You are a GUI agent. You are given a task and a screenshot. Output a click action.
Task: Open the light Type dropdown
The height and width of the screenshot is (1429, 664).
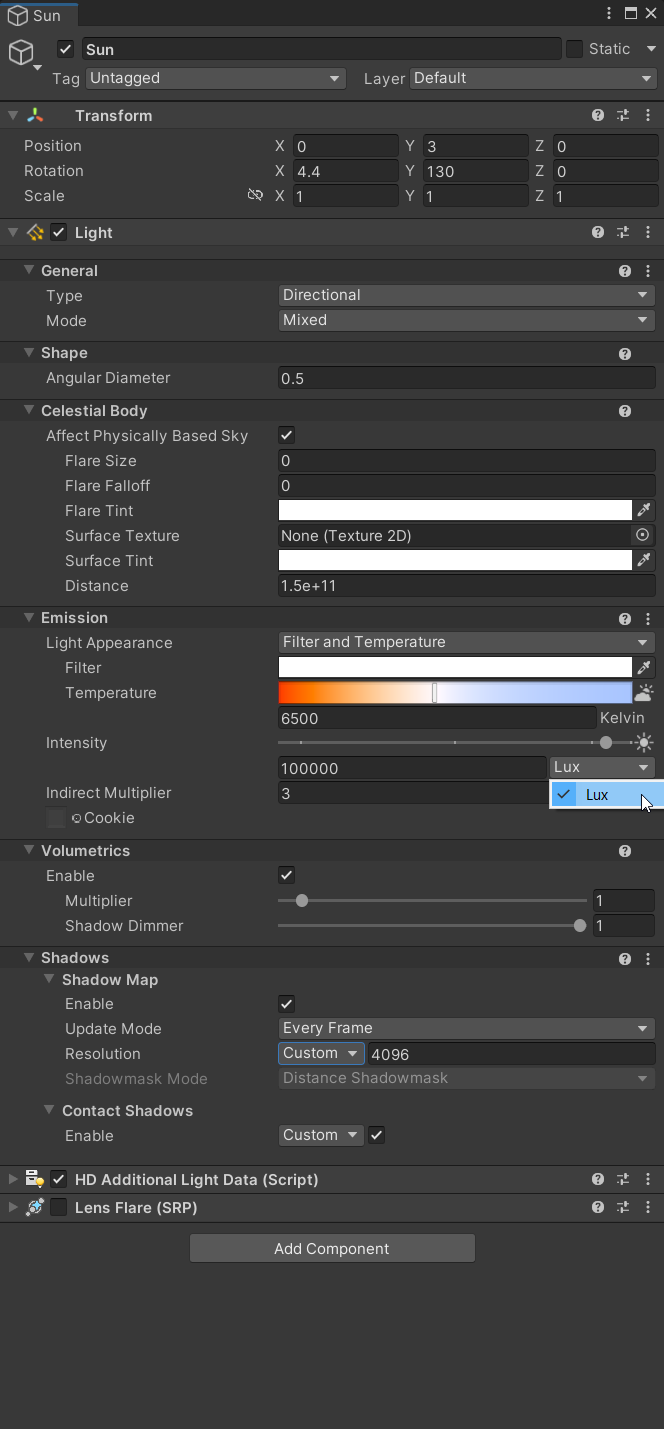coord(466,295)
